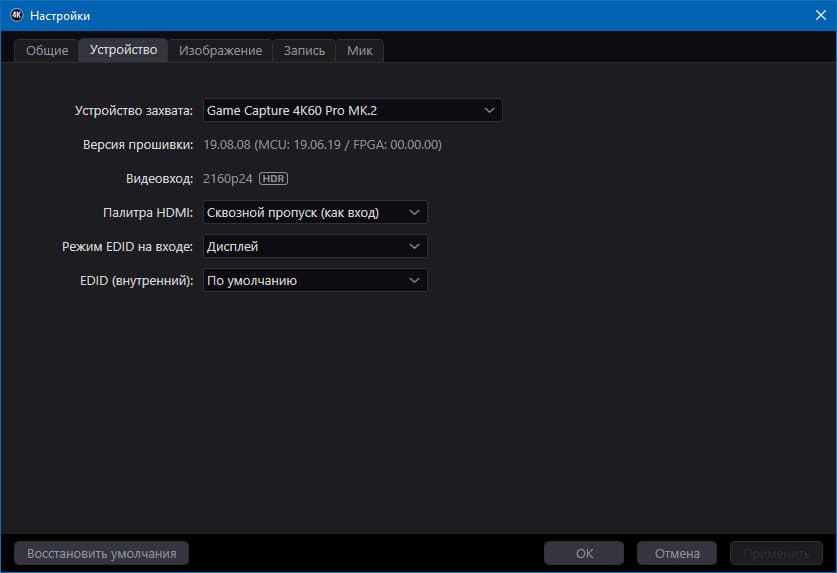Click the greyed-out Применить button
This screenshot has width=837, height=573.
pos(776,553)
